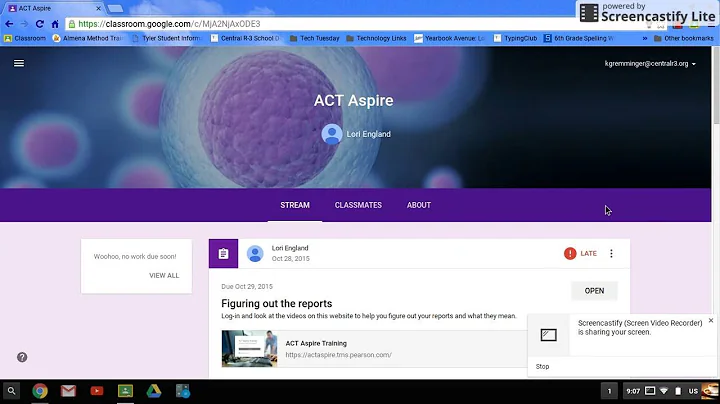Screen dimensions: 720x404
Task: Click the assignment clipboard icon
Action: [224, 253]
